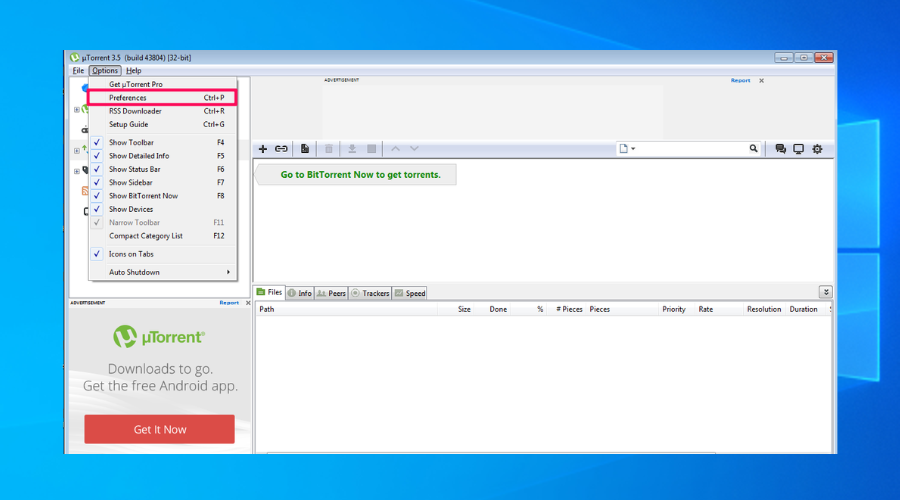Toggle Show BitTorrent Now option

(162, 196)
